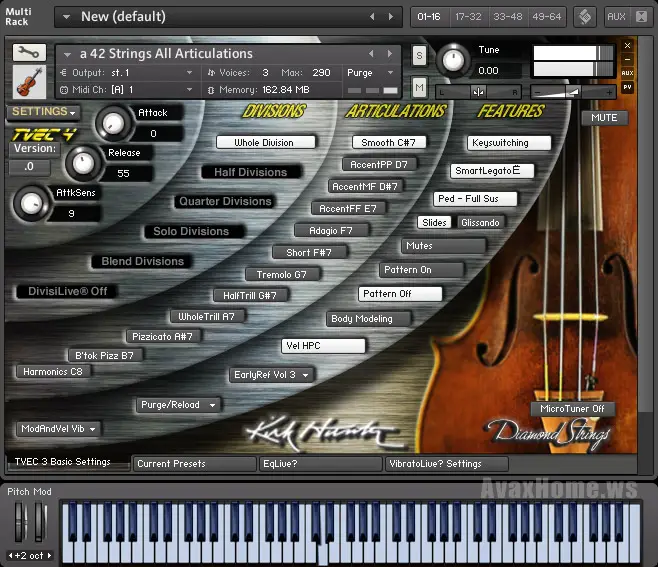658x567 pixels.
Task: Enable Slides mode
Action: tap(434, 222)
